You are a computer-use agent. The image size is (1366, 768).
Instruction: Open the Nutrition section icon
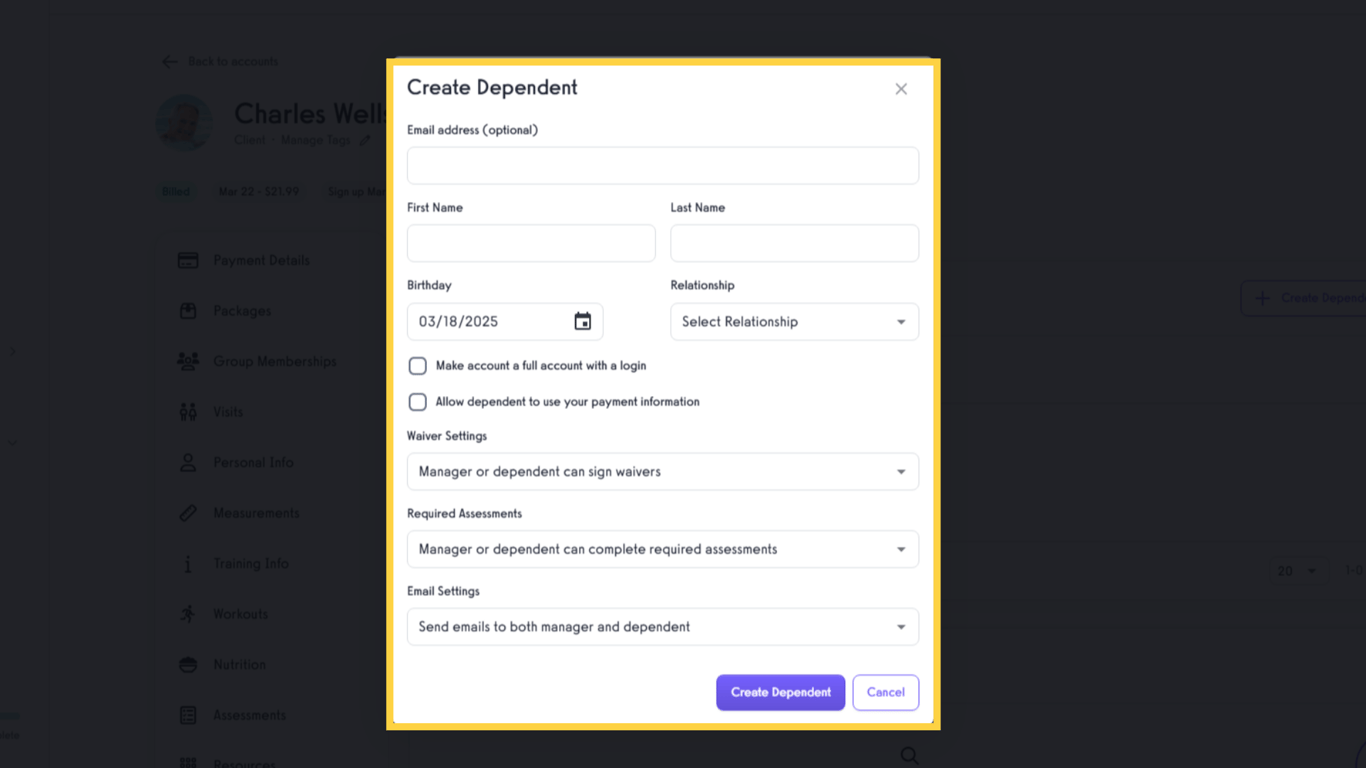187,664
